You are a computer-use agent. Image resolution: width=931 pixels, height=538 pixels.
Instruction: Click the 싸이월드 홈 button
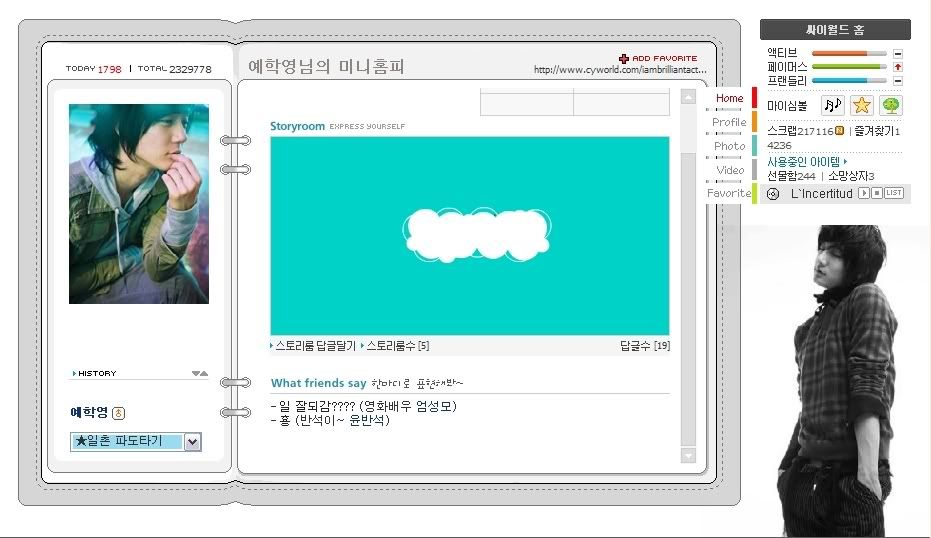(835, 30)
